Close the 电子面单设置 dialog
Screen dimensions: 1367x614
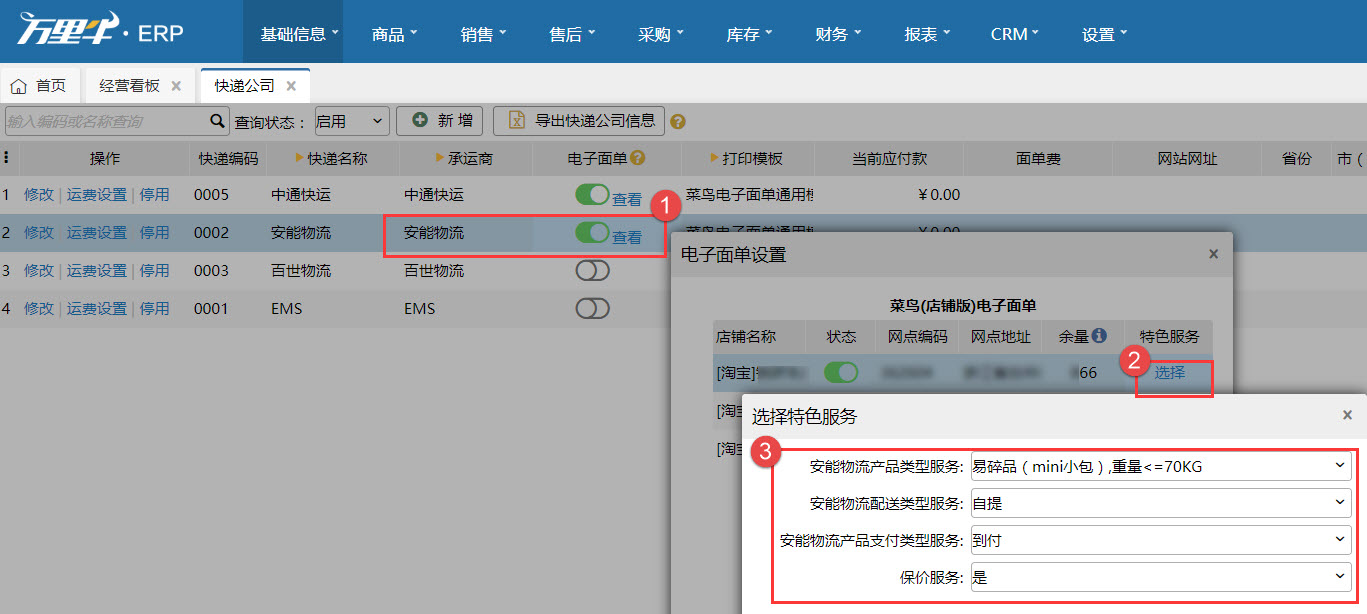pos(1213,254)
